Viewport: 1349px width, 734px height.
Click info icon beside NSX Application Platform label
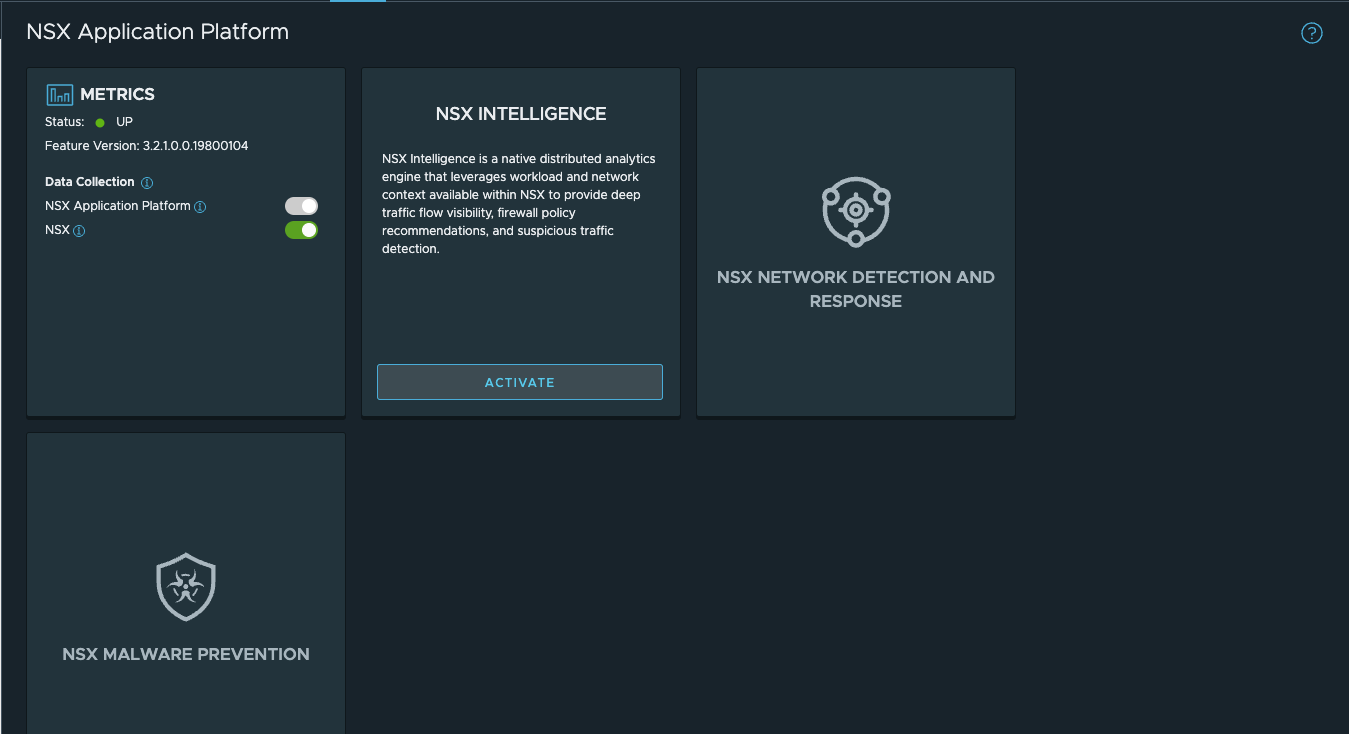[x=200, y=207]
